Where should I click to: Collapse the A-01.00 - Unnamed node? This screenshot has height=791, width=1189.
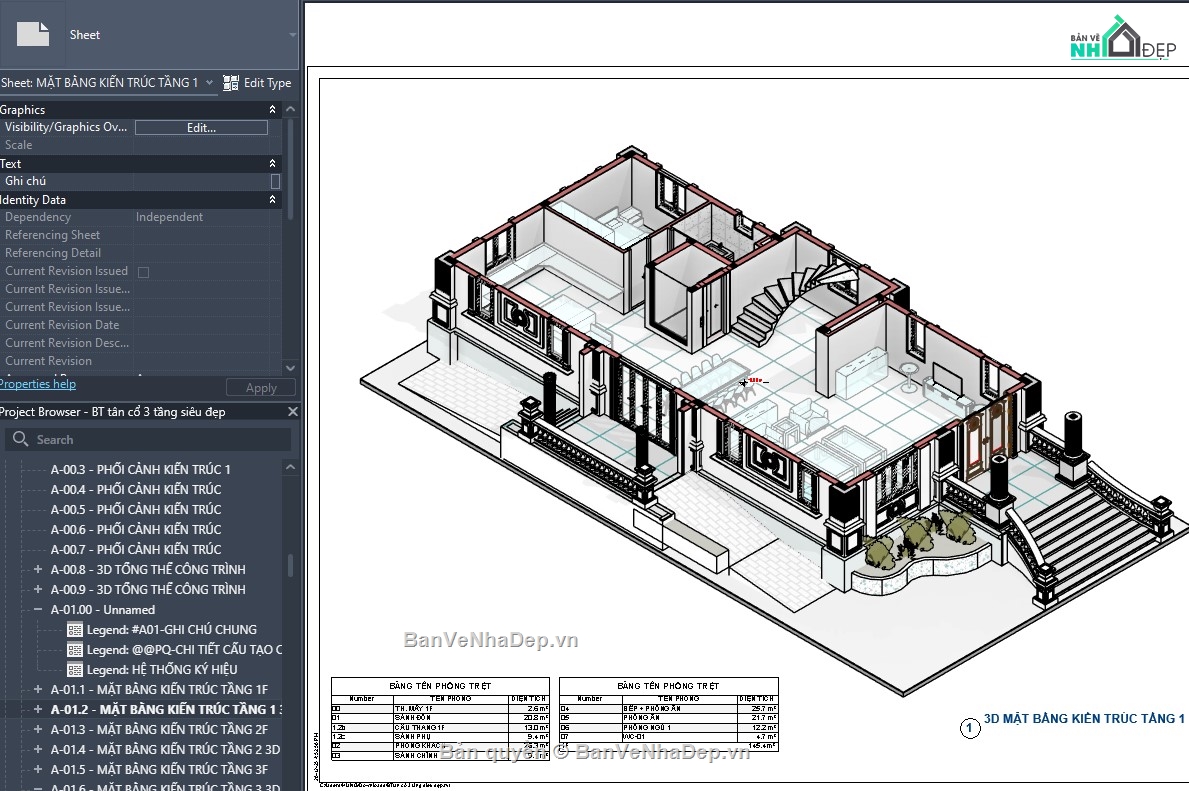pos(38,609)
